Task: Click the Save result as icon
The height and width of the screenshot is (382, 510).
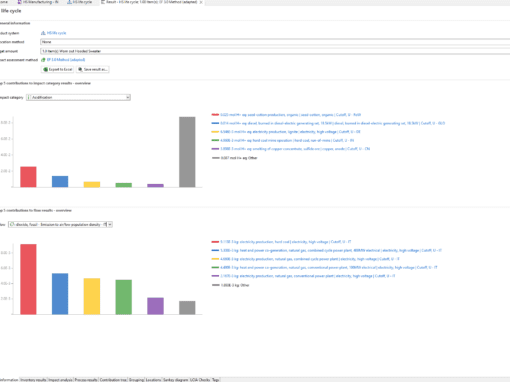Action: (x=80, y=69)
